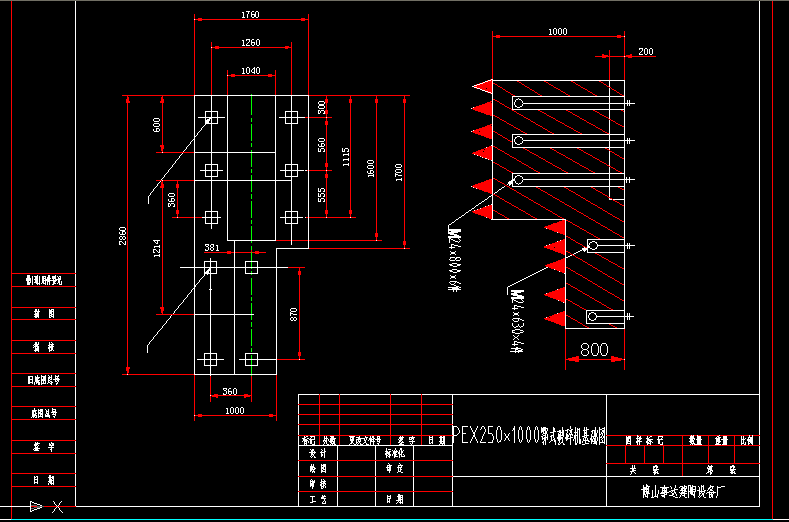
Task: Select the 1115 dimension text
Action: tap(346, 156)
